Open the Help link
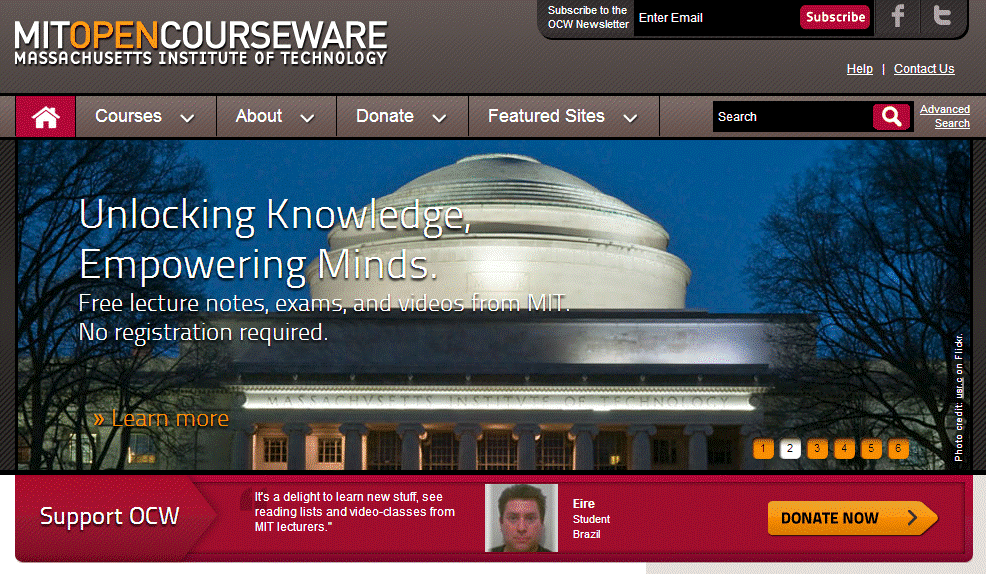Viewport: 986px width, 574px height. coord(860,69)
